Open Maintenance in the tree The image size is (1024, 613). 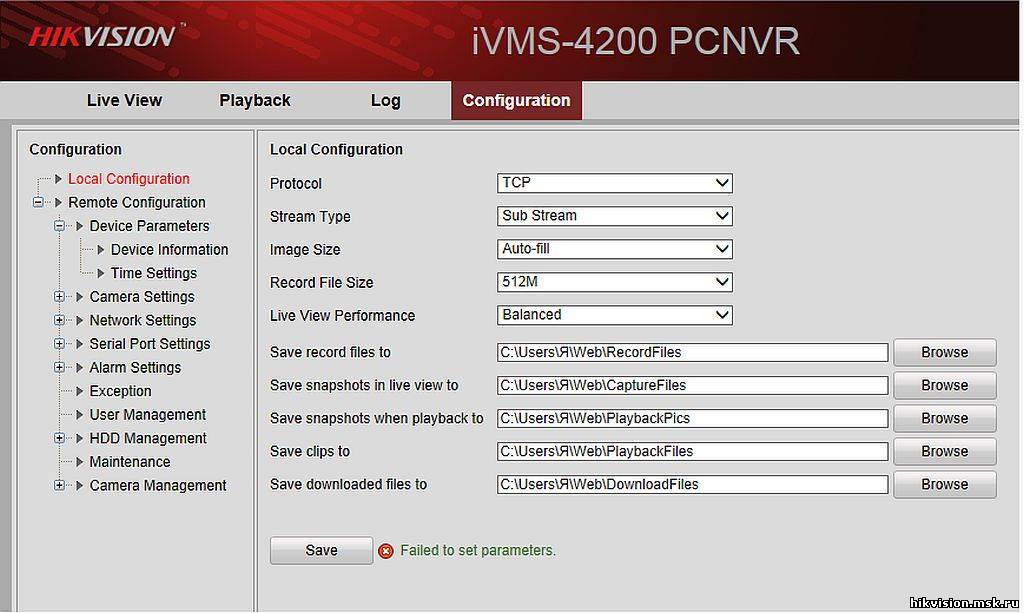click(129, 462)
